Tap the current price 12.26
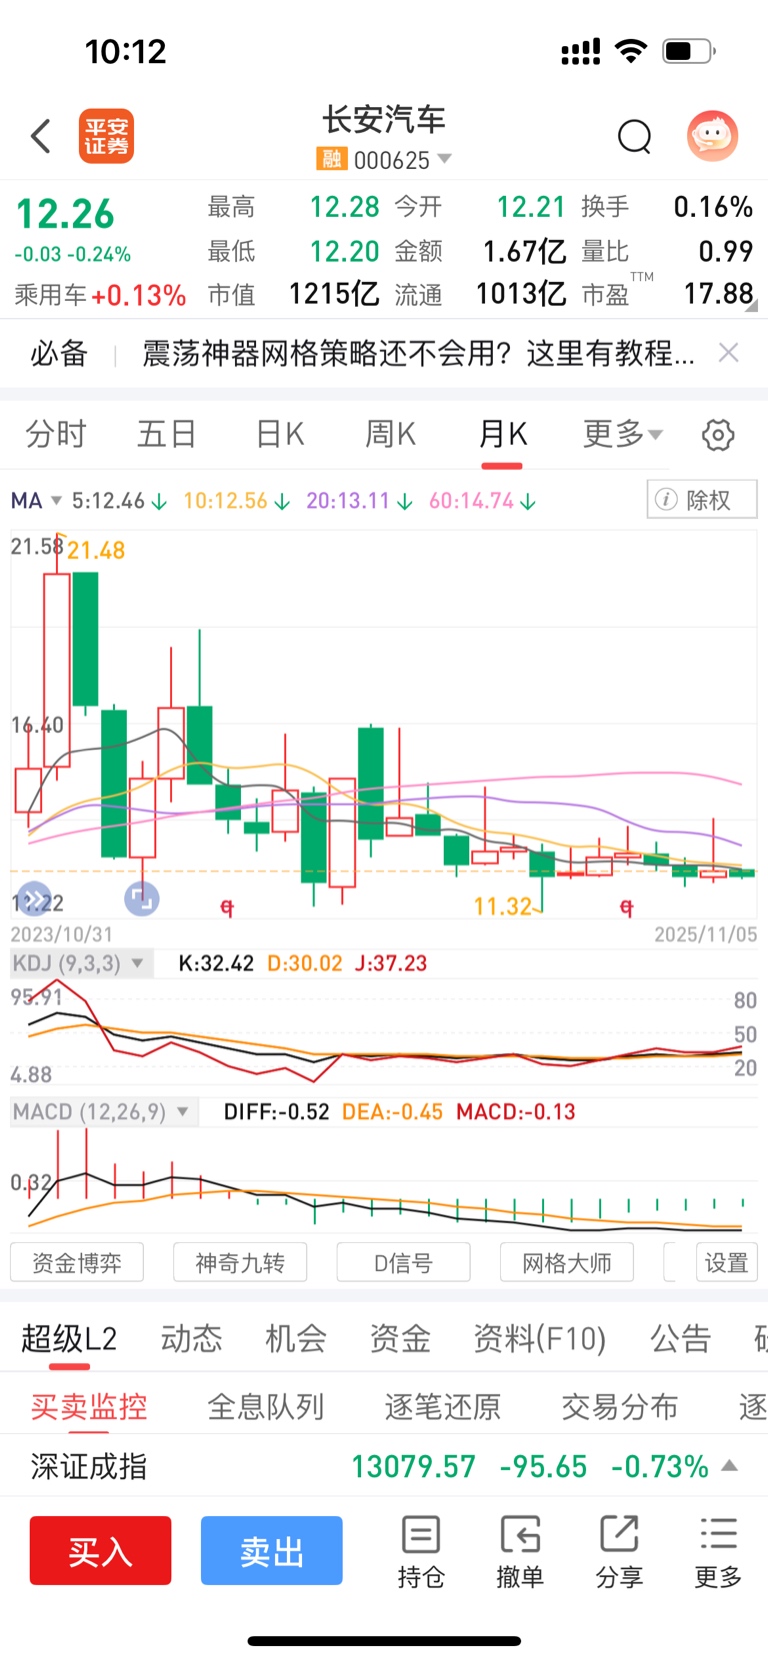768x1663 pixels. pyautogui.click(x=66, y=214)
